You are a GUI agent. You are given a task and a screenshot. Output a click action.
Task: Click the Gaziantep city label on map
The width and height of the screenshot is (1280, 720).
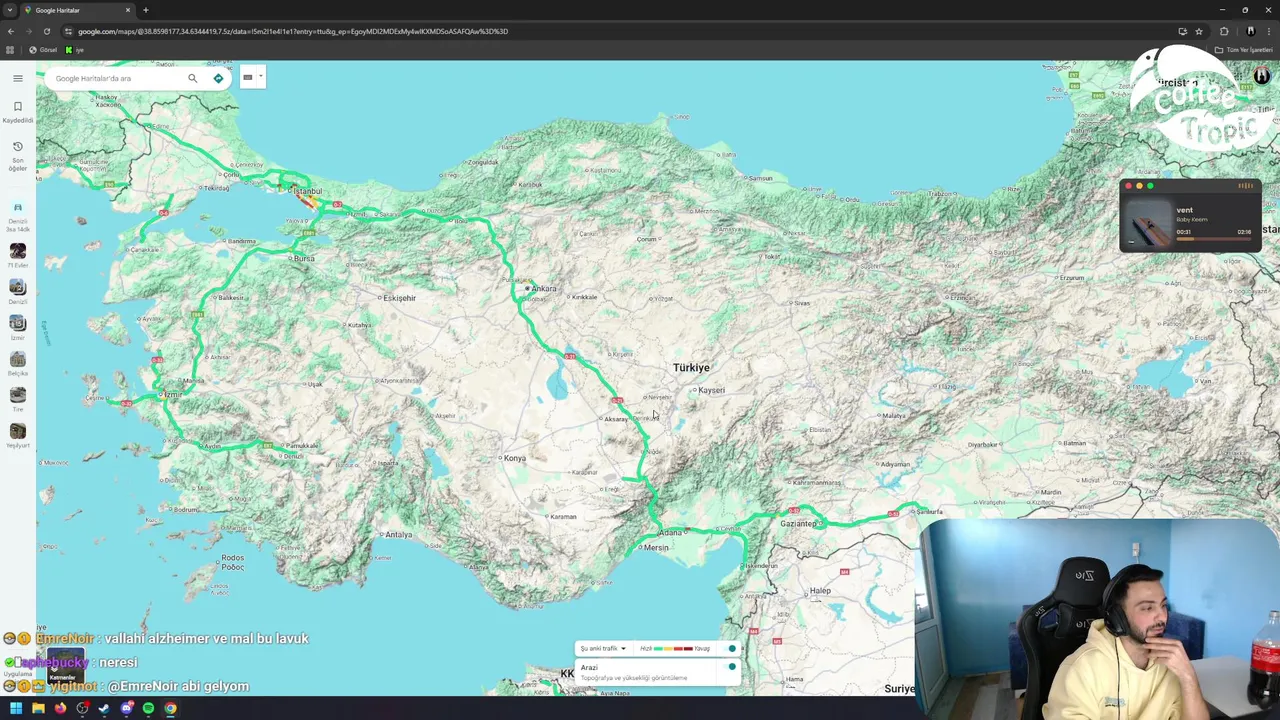(x=799, y=524)
